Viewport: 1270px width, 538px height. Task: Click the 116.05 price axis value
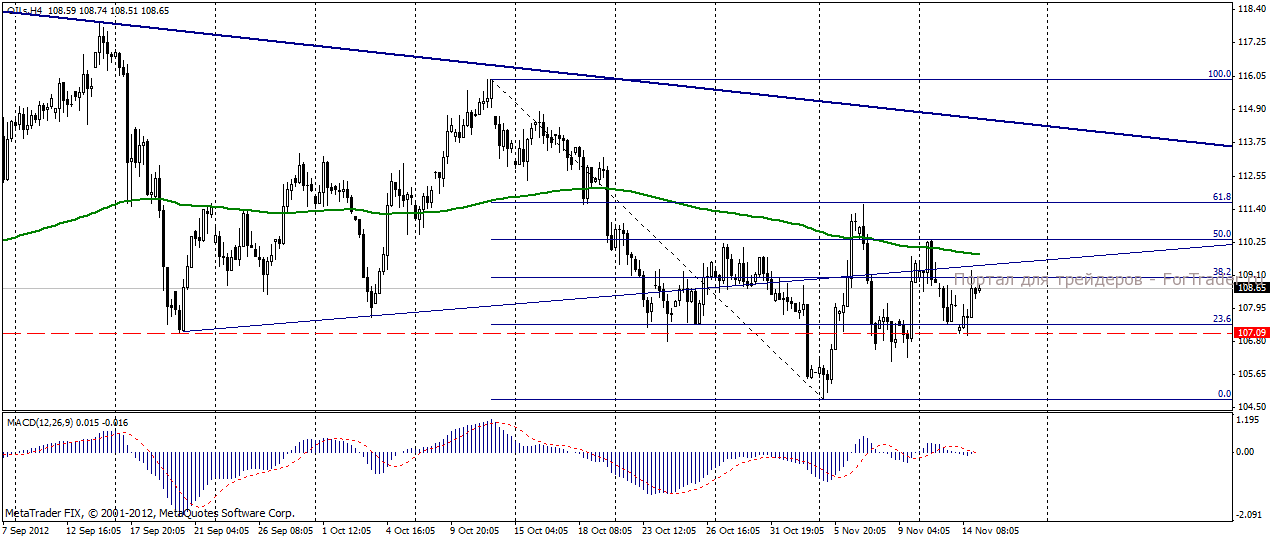pyautogui.click(x=1250, y=75)
